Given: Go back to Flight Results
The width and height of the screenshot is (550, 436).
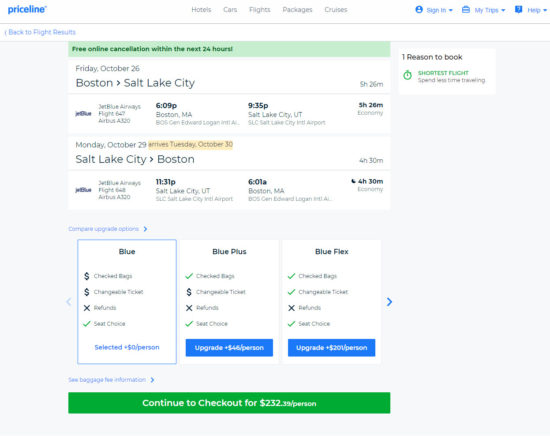Looking at the screenshot, I should click(40, 32).
